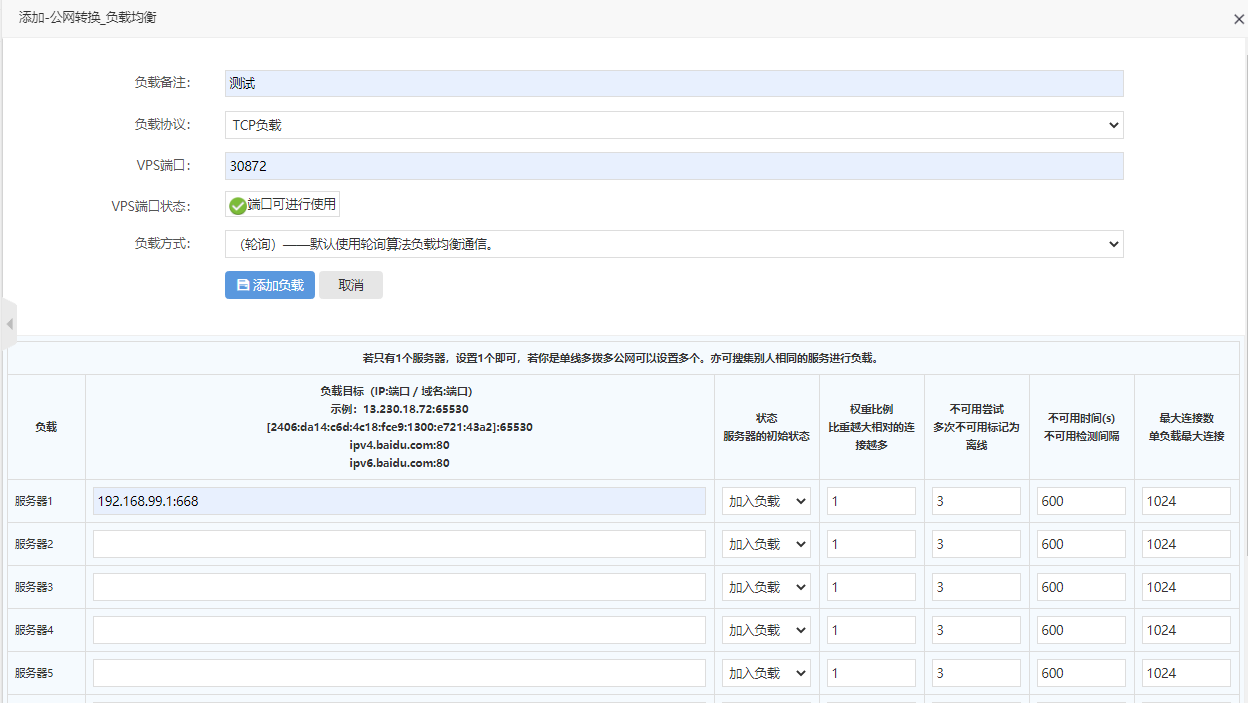This screenshot has width=1248, height=703.
Task: Open 服务器1 状态 dropdown
Action: point(766,501)
